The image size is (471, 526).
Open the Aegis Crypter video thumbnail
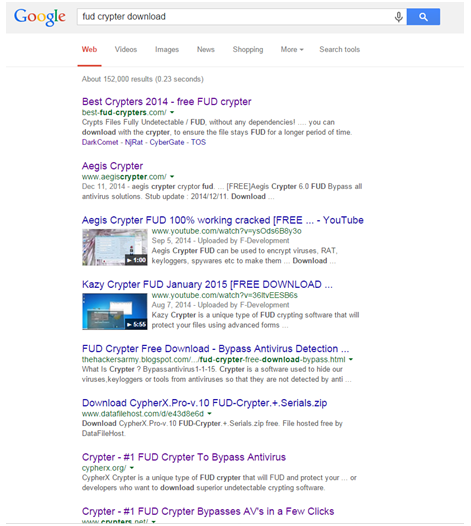tap(114, 247)
